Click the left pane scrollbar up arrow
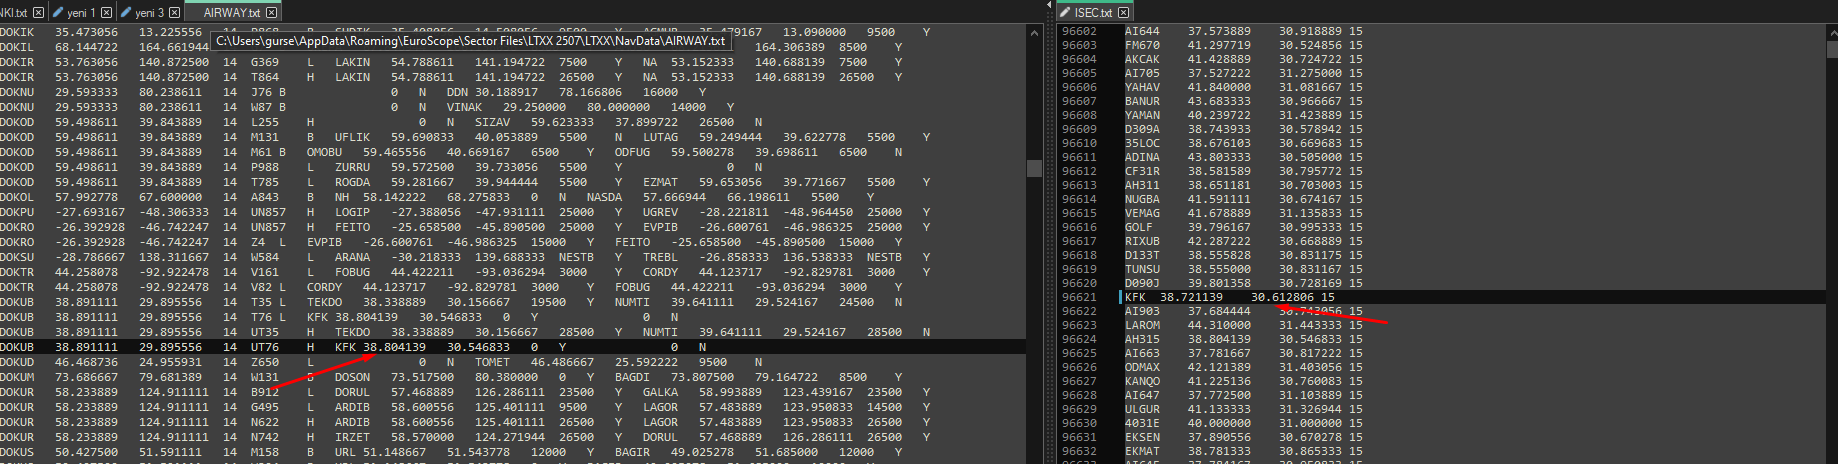Screen dimensions: 1838x464 coord(1034,33)
